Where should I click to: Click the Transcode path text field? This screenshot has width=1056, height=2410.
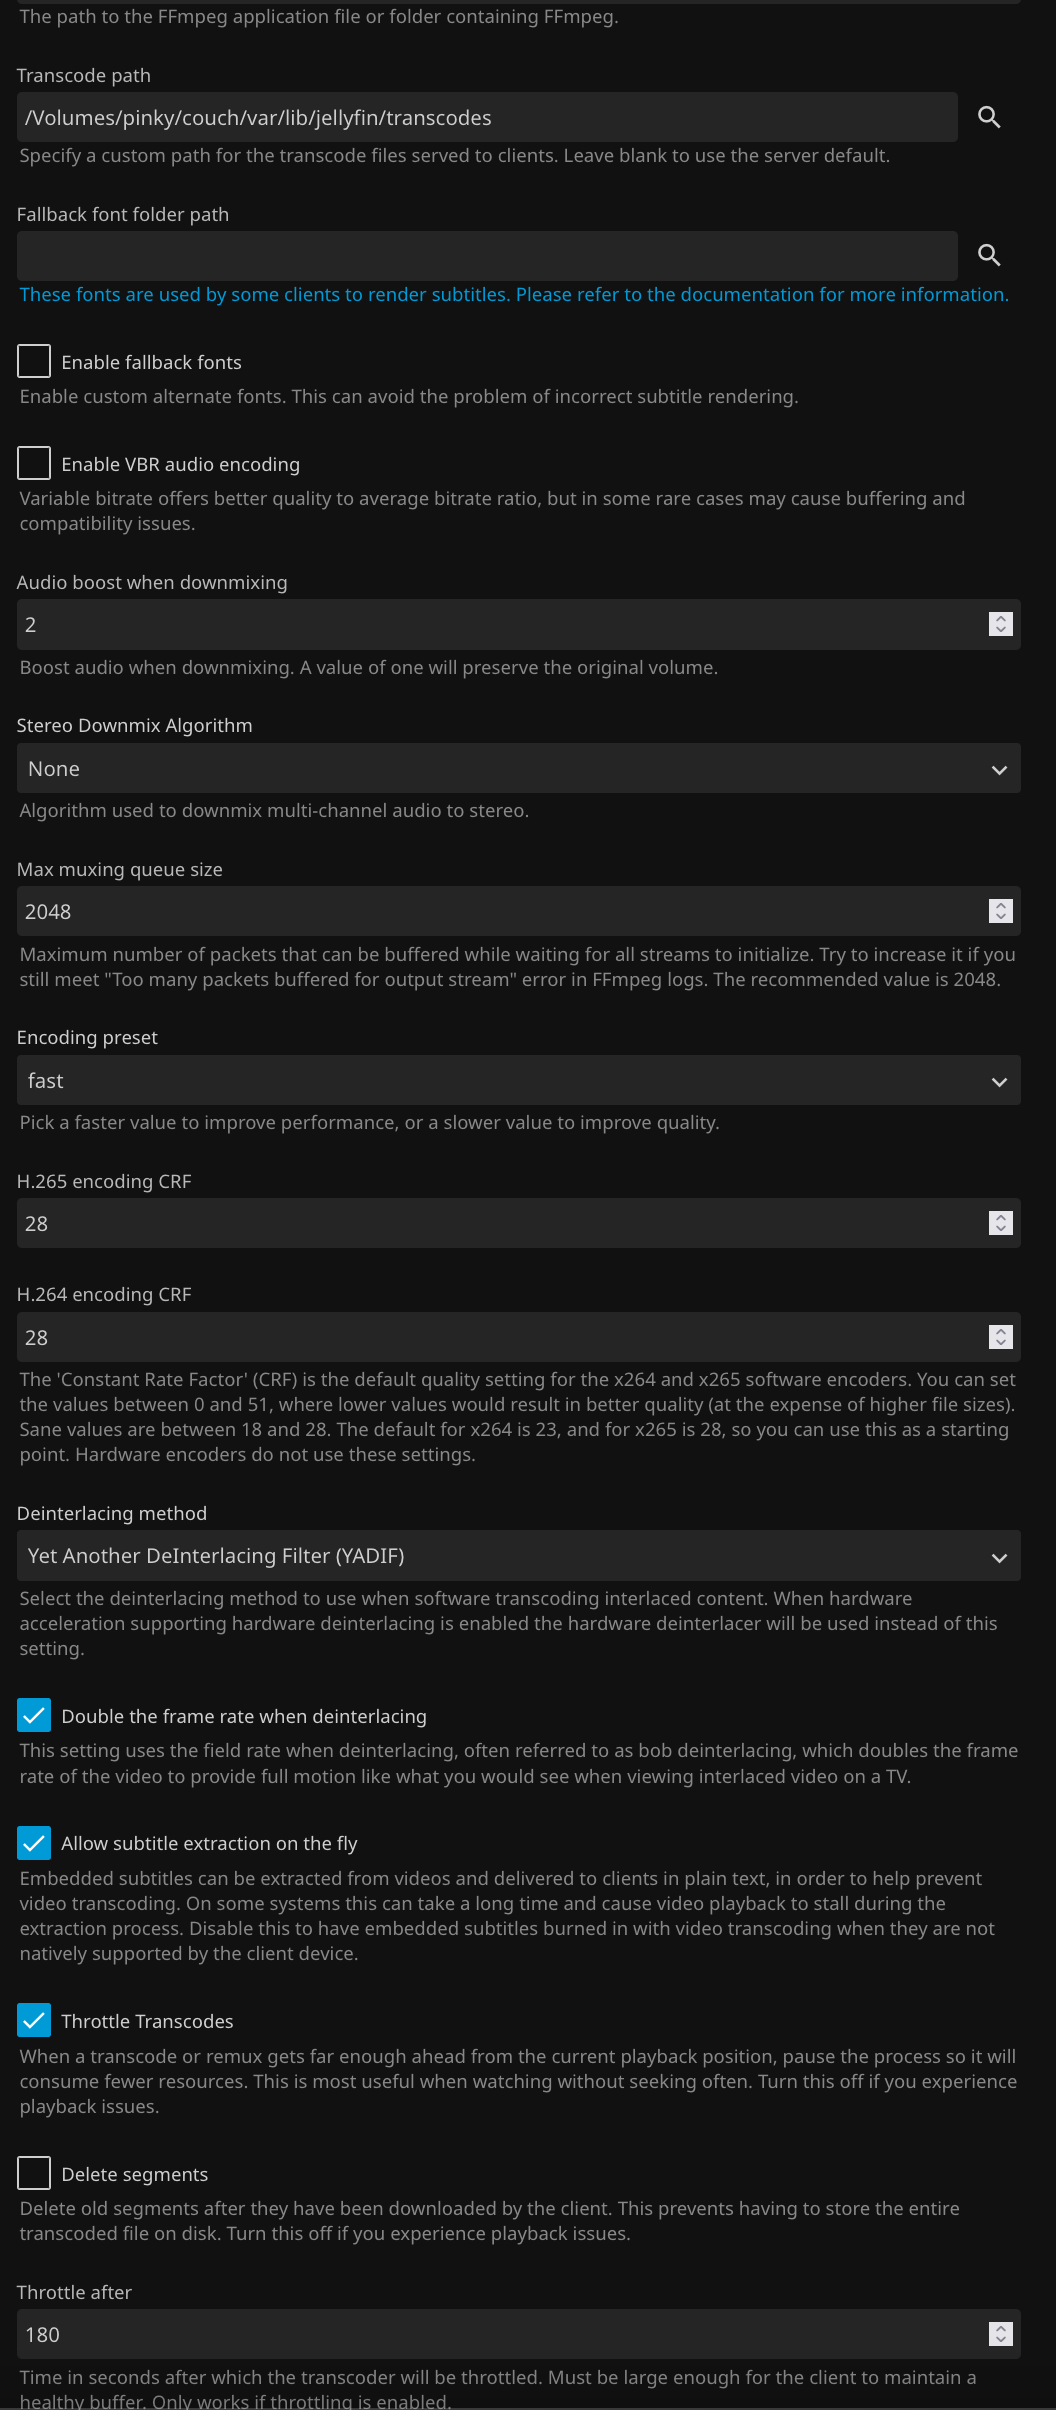(x=486, y=118)
